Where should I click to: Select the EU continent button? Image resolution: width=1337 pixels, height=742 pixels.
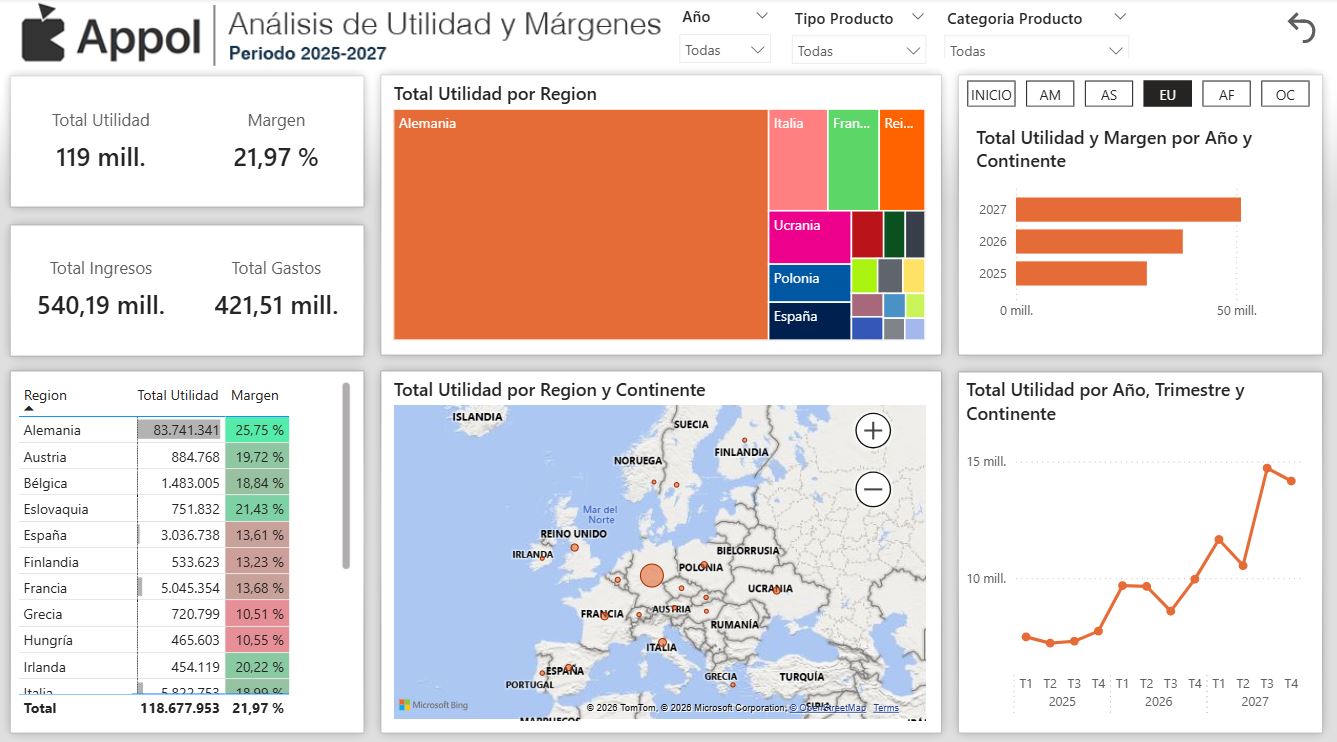[x=1167, y=94]
